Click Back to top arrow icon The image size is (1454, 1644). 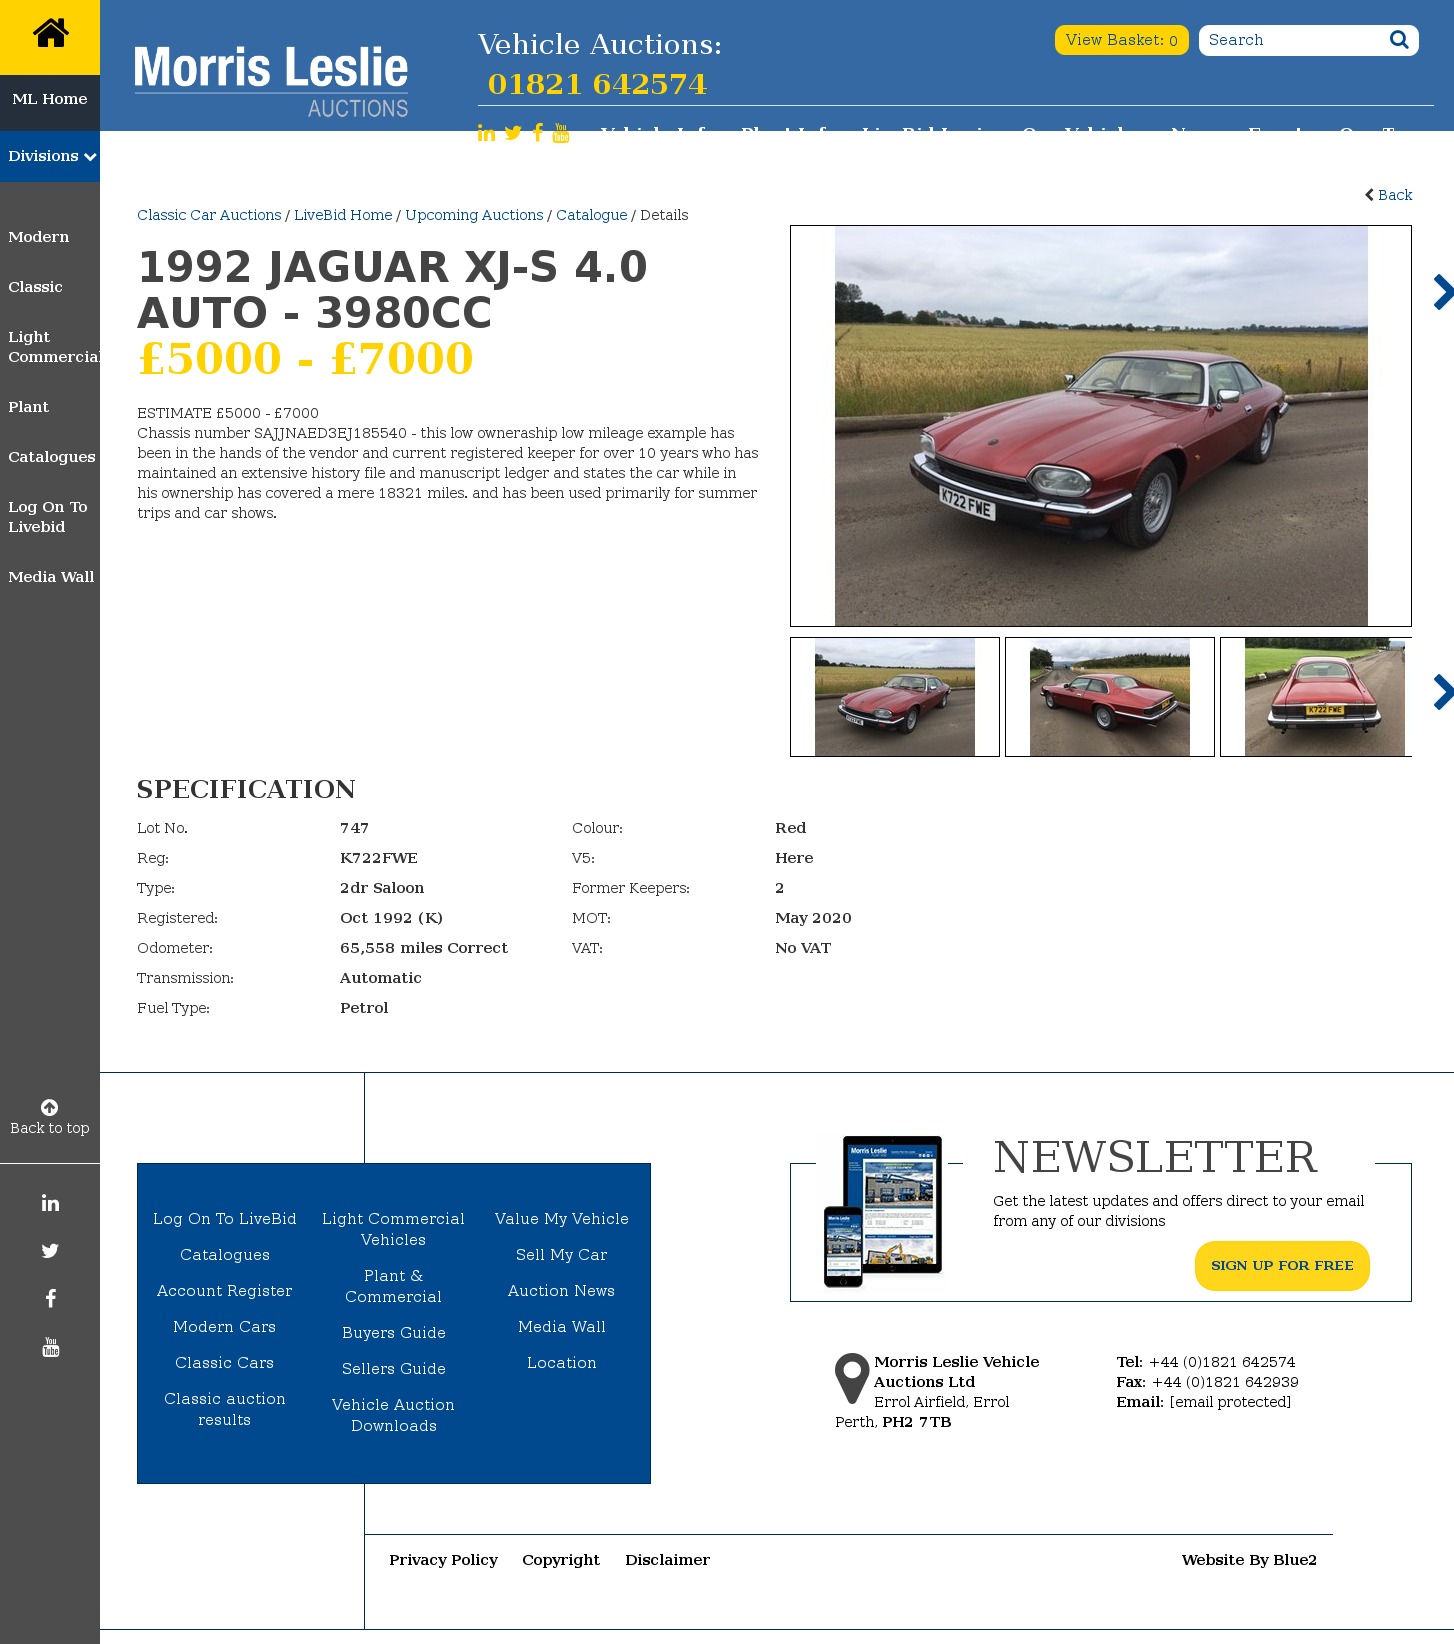(x=49, y=1107)
